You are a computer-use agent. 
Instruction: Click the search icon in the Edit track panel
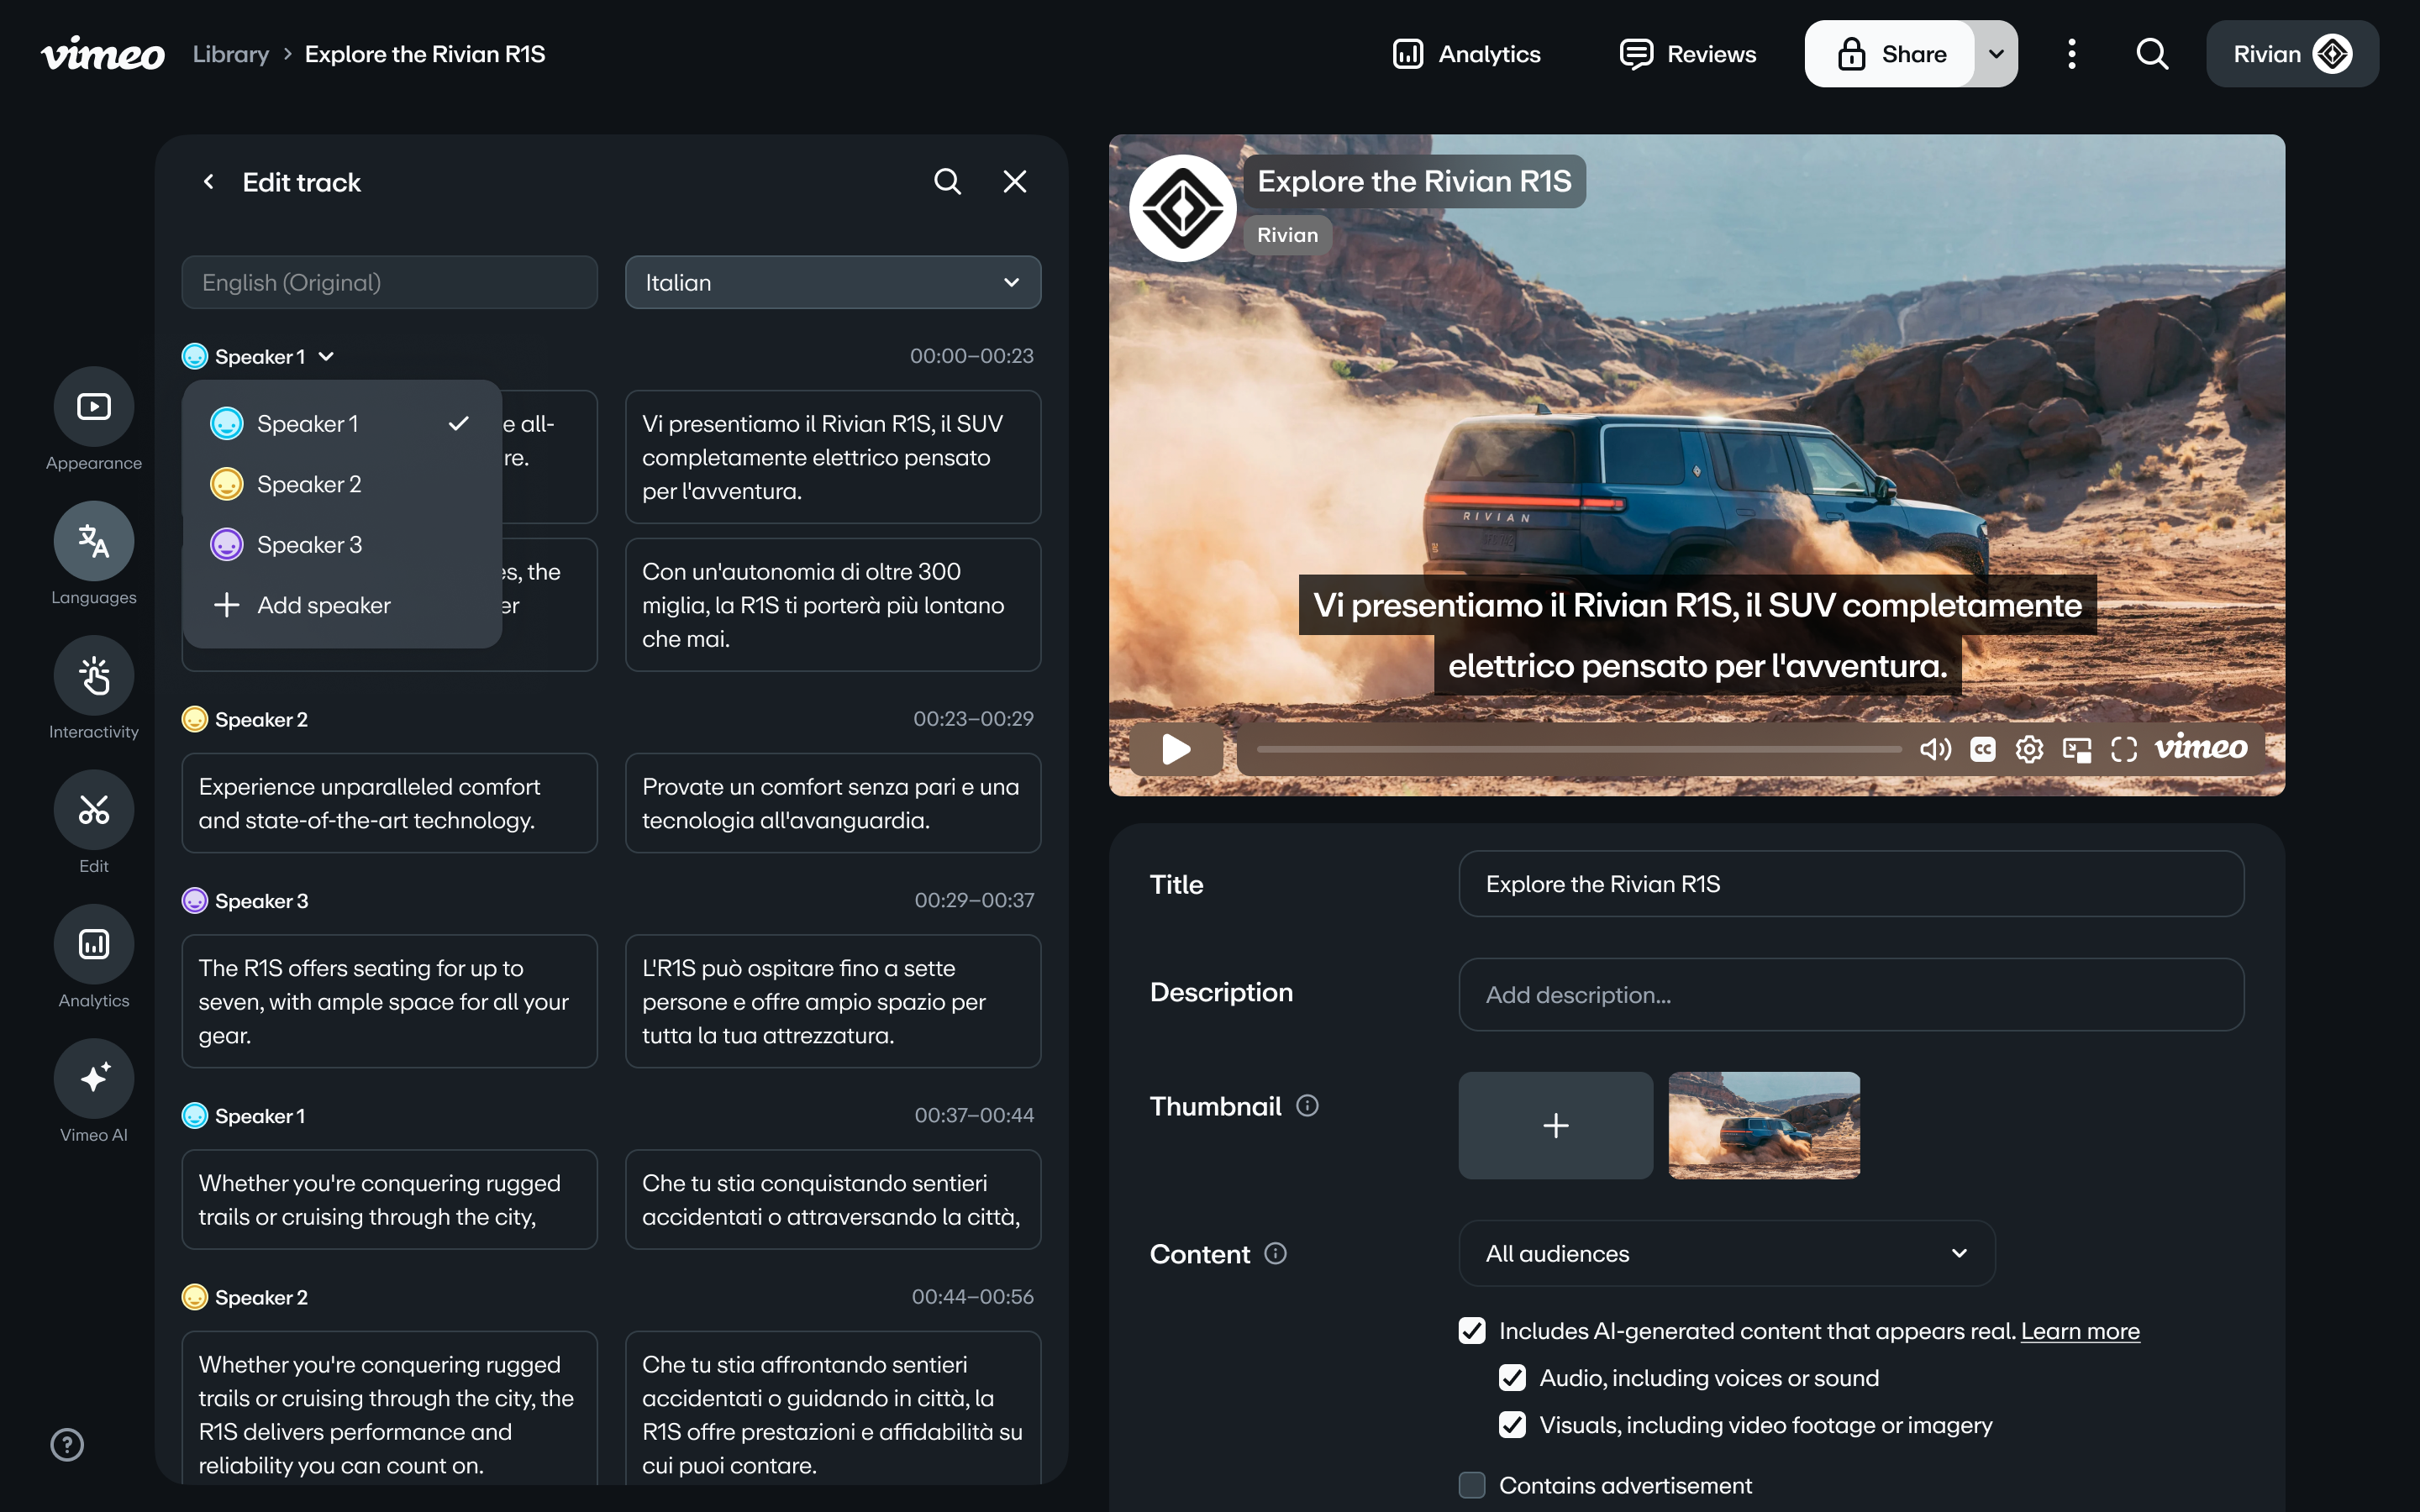(x=947, y=182)
